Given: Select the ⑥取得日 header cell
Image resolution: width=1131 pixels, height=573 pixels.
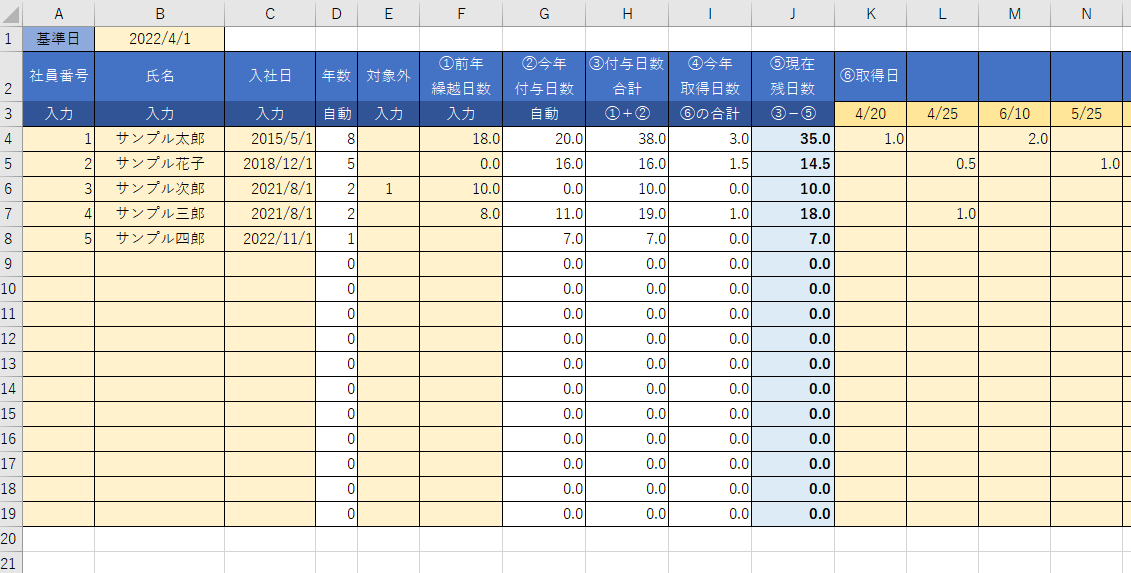Looking at the screenshot, I should (x=870, y=76).
